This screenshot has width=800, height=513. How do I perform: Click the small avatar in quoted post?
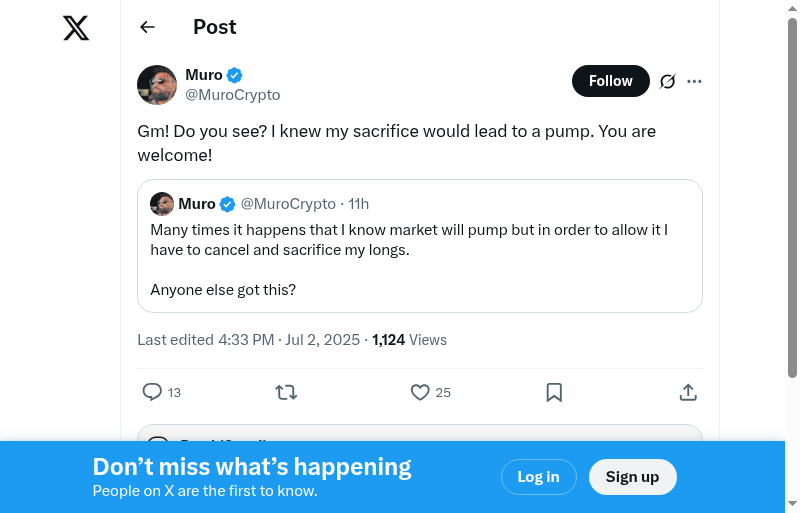click(162, 204)
